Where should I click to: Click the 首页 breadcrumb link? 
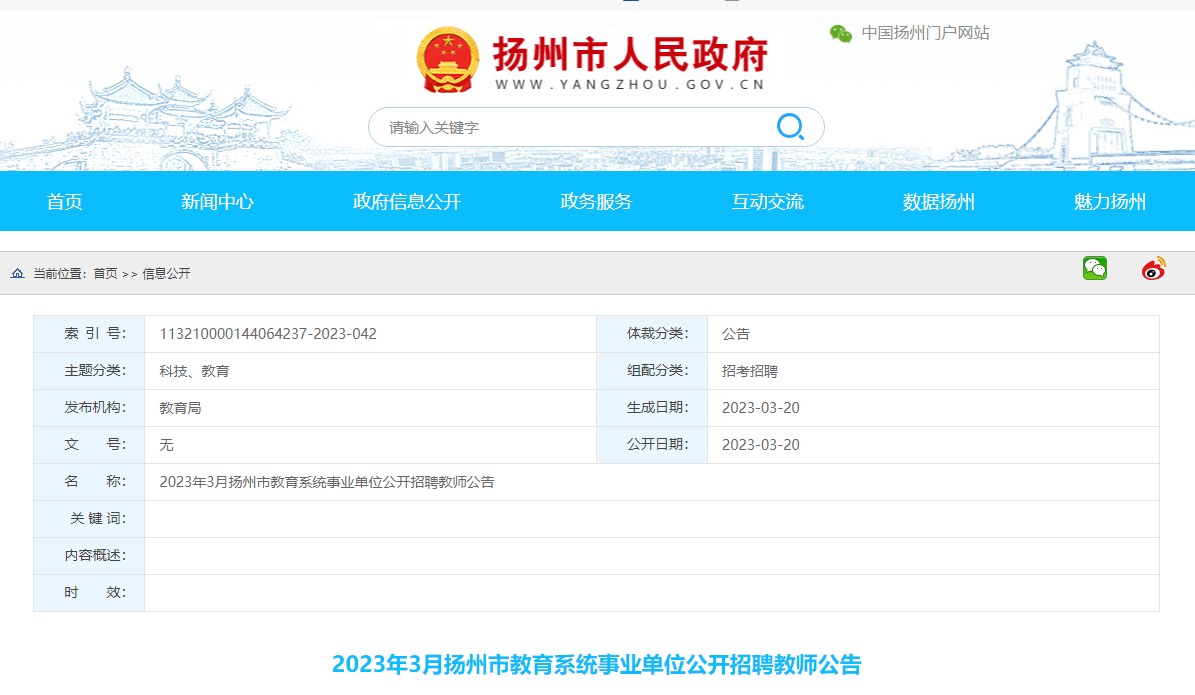click(105, 274)
